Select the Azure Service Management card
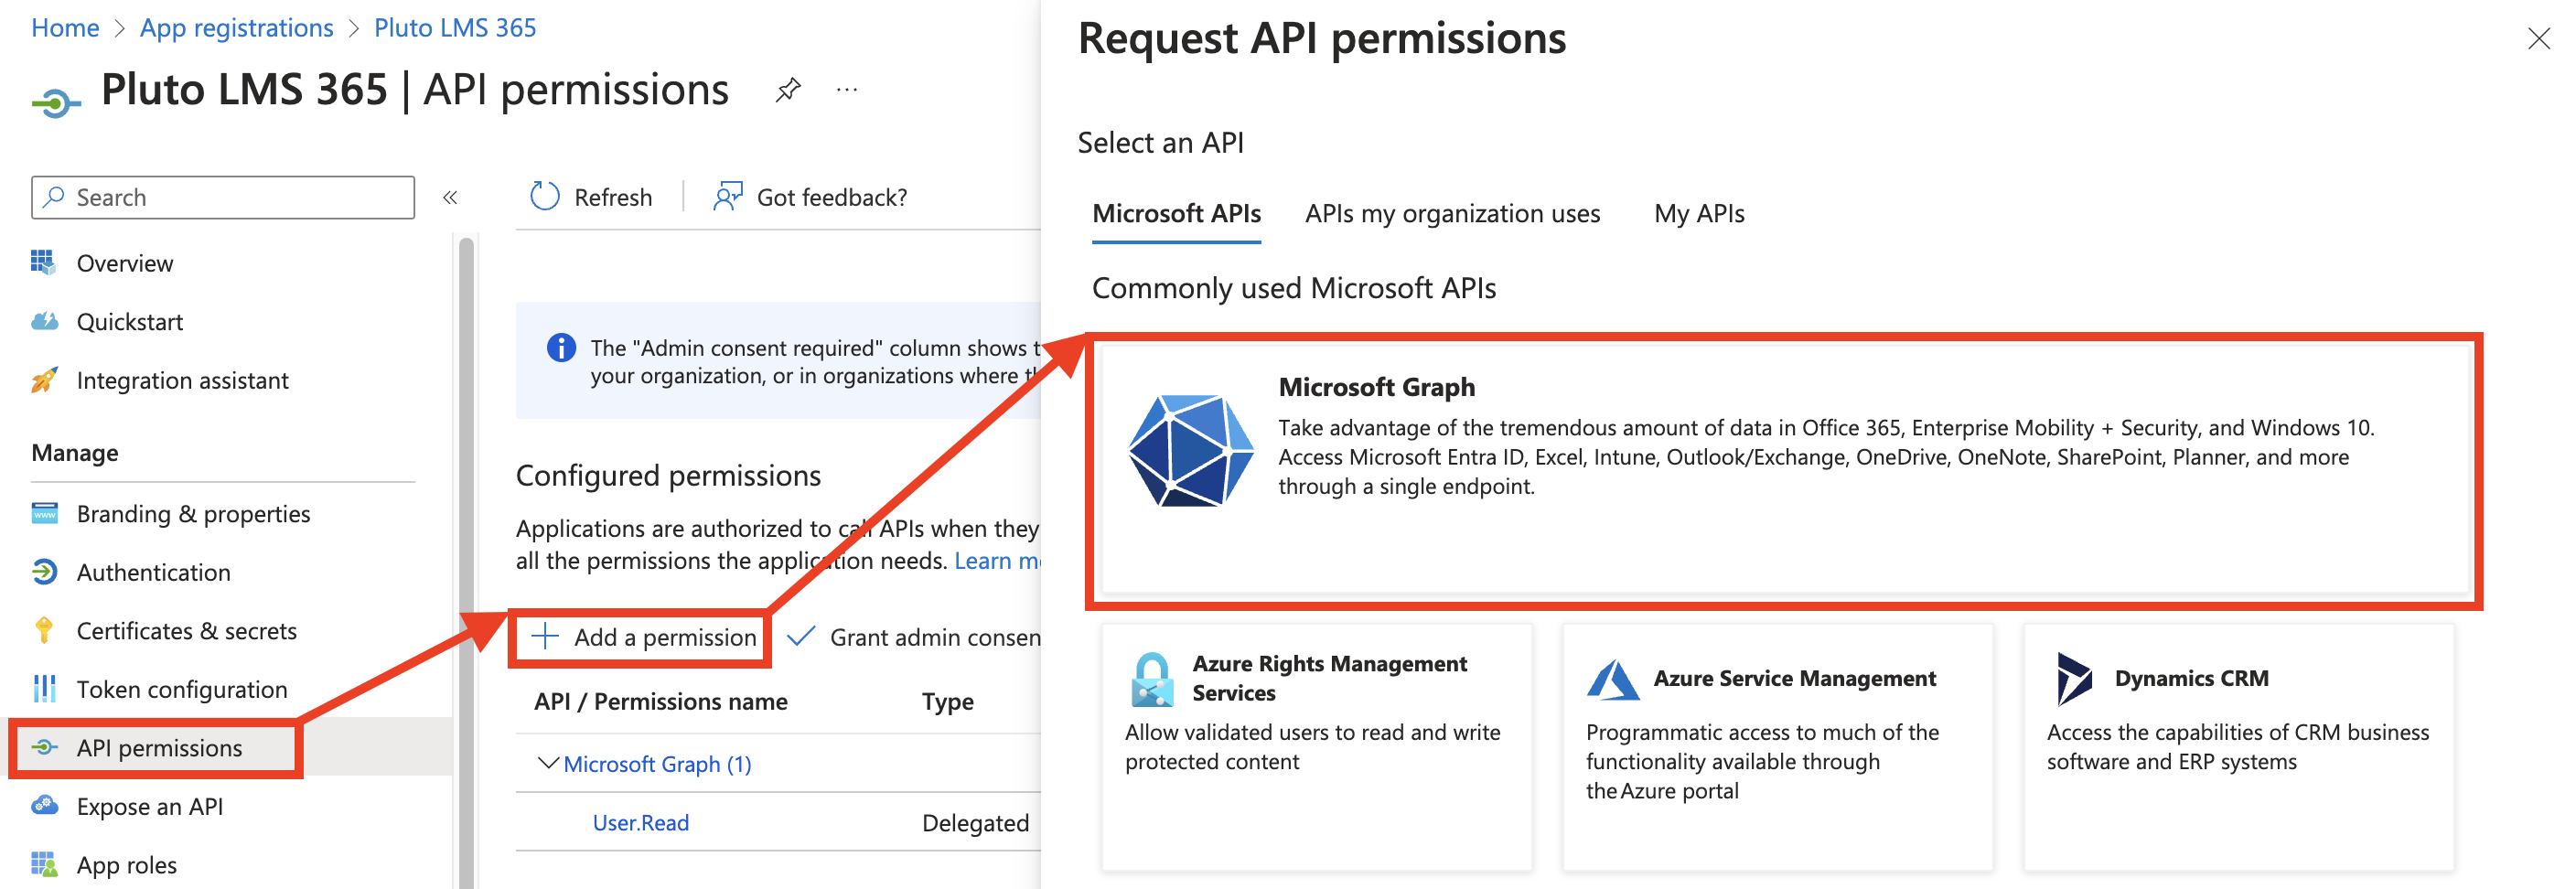Screen dimensions: 2576x889 [x=1777, y=748]
